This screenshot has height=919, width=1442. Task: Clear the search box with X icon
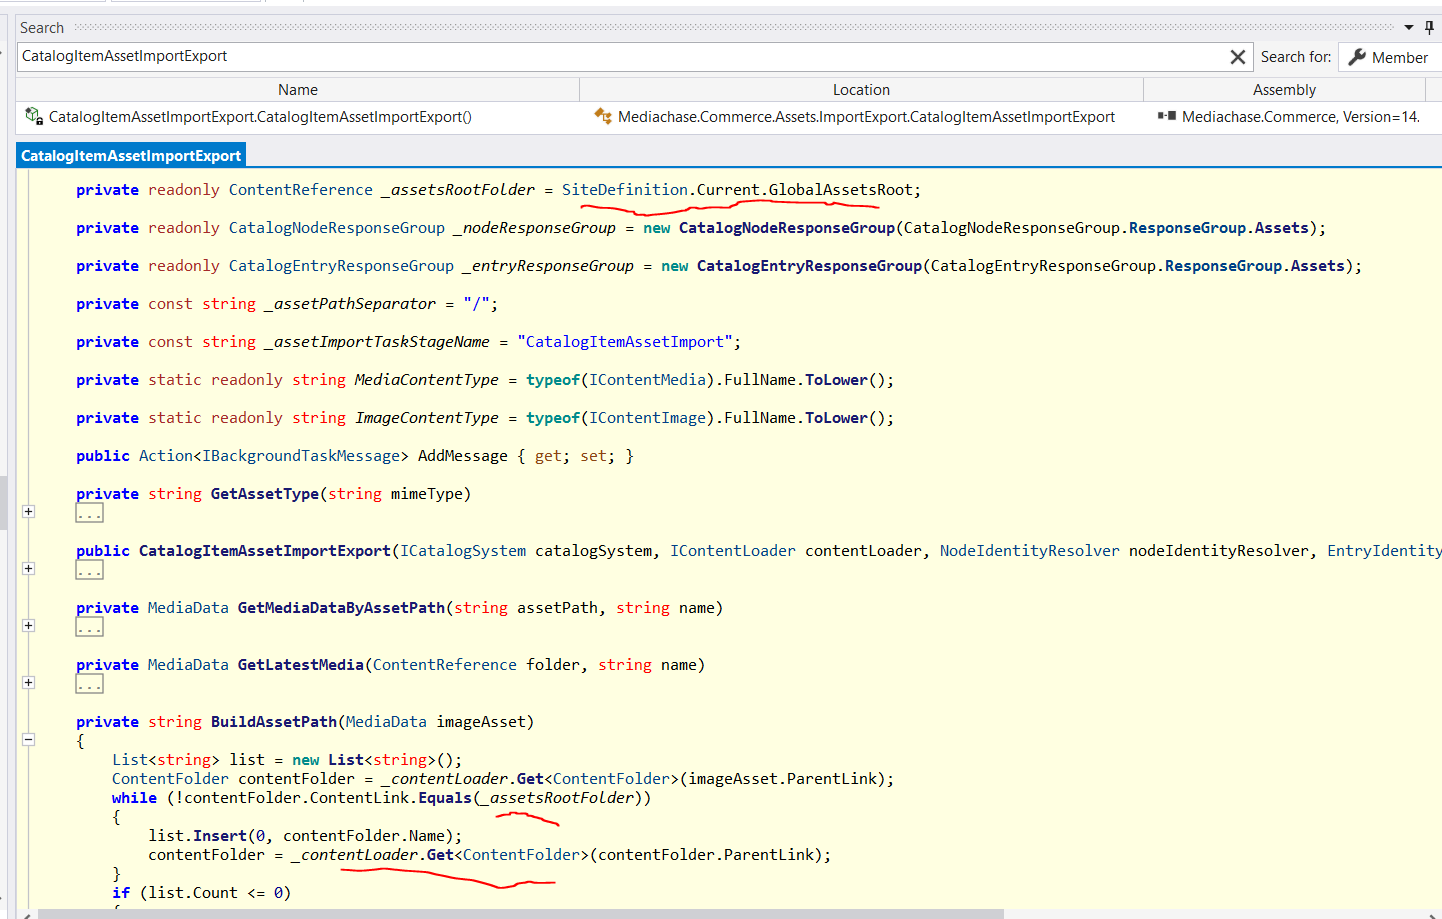pos(1237,57)
